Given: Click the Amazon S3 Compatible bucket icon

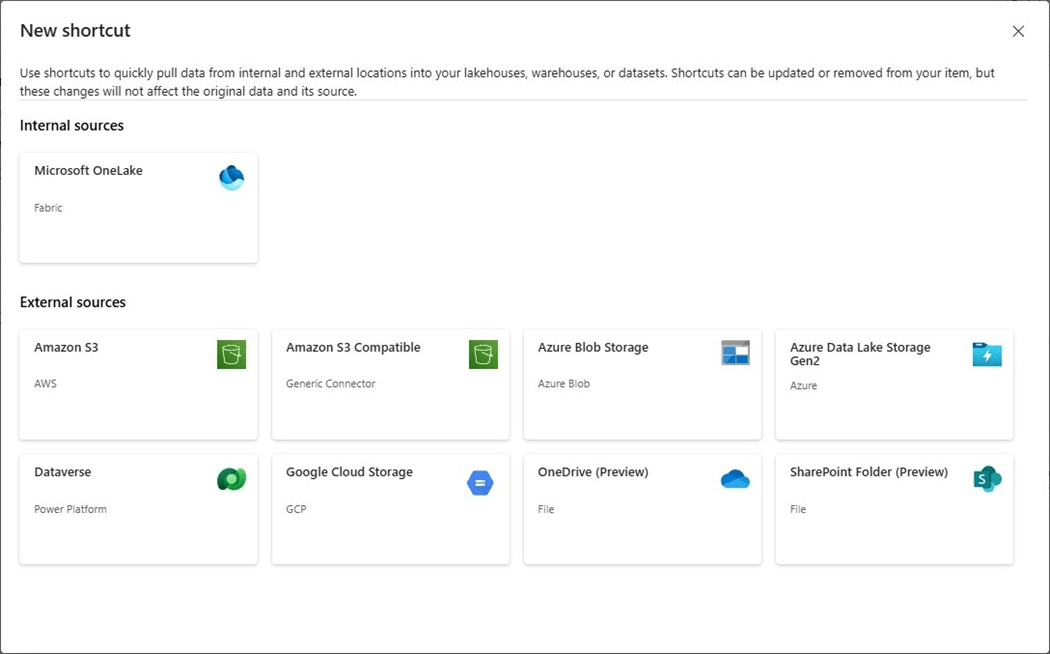Looking at the screenshot, I should (483, 354).
